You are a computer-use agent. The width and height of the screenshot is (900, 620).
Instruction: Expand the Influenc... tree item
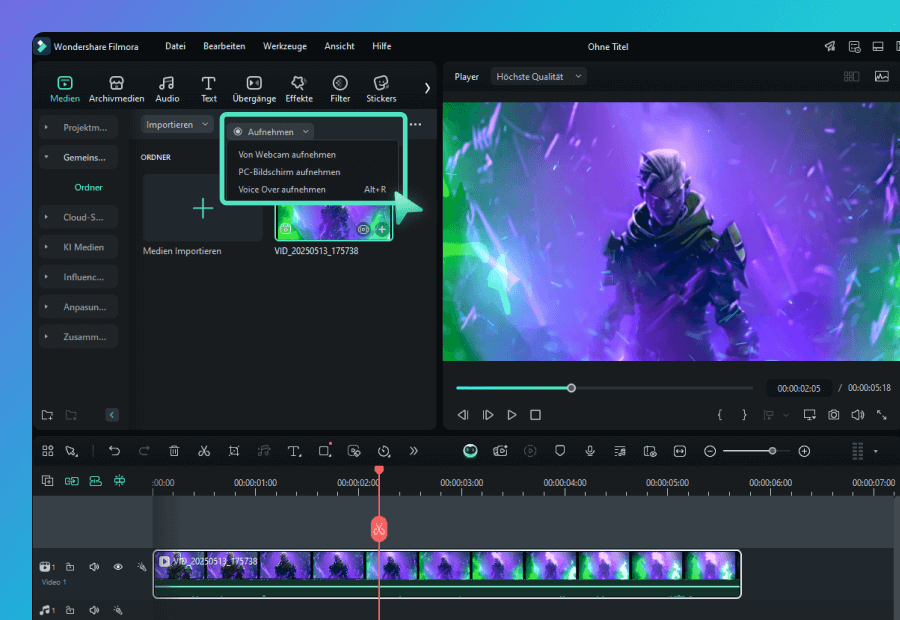[x=79, y=277]
